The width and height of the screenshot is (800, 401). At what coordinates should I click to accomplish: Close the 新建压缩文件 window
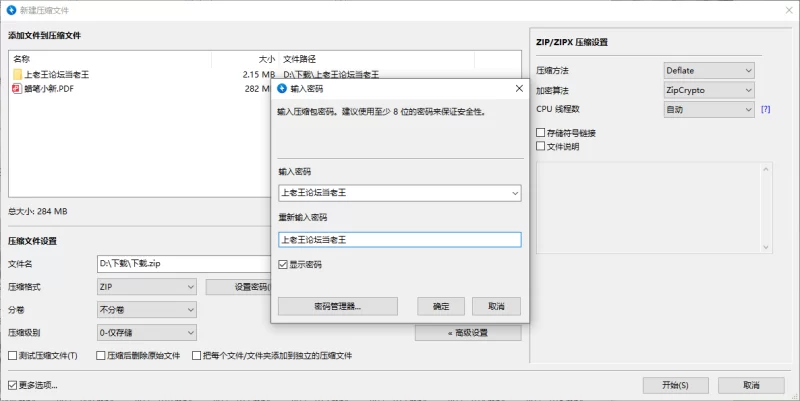tap(788, 10)
